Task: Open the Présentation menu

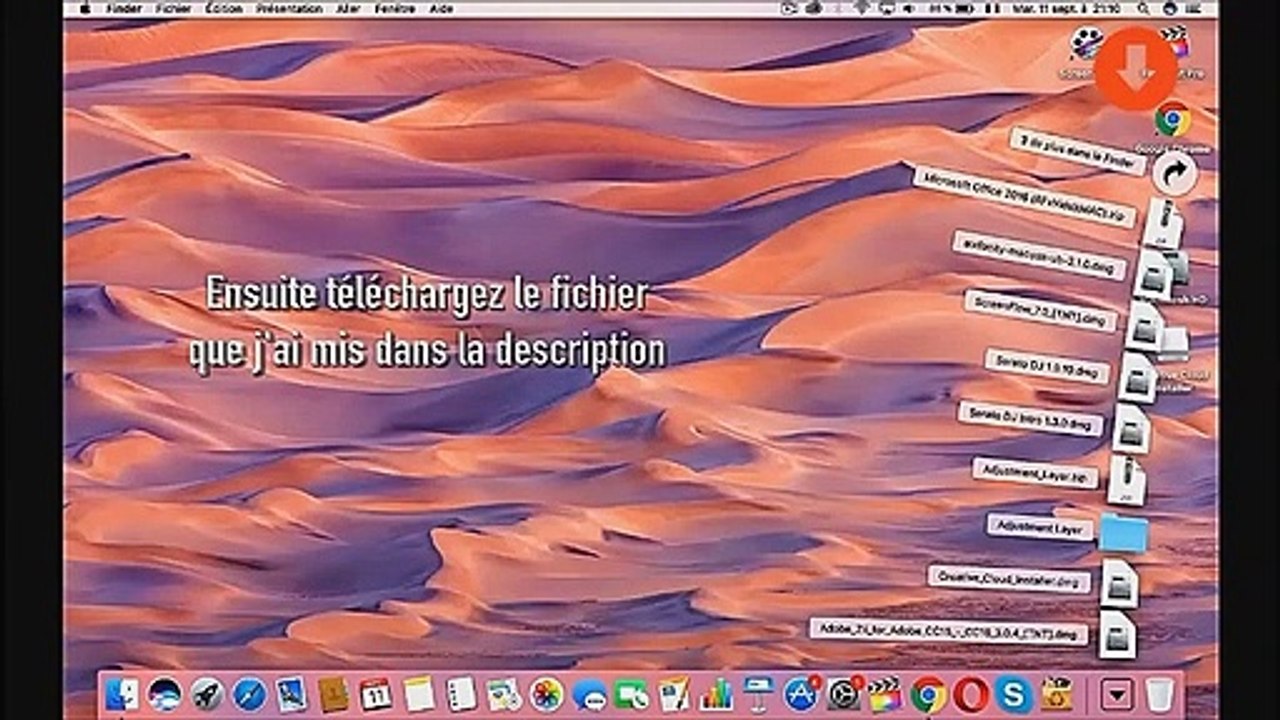Action: tap(288, 8)
